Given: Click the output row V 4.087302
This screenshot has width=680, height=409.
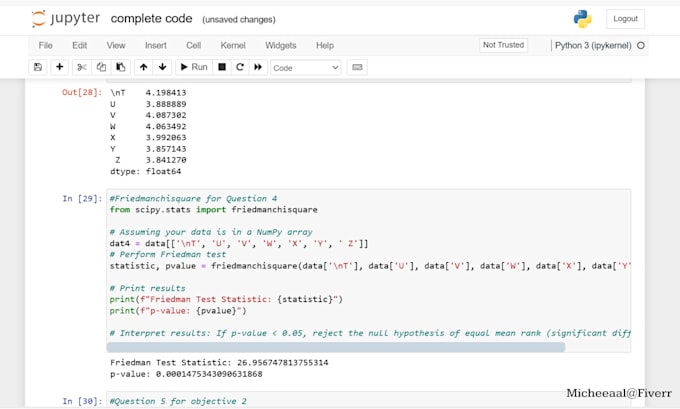Looking at the screenshot, I should point(148,115).
